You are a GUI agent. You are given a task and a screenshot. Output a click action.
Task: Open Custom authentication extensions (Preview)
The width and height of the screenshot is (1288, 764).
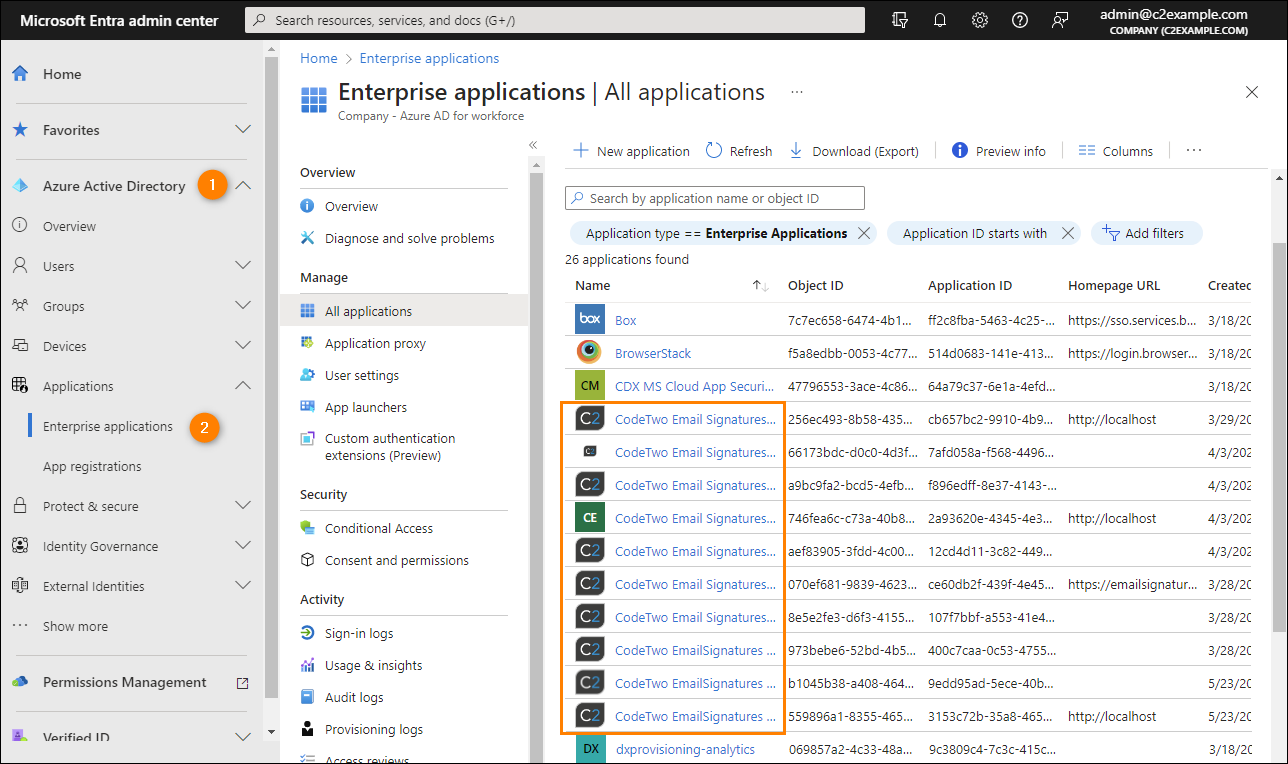(390, 447)
